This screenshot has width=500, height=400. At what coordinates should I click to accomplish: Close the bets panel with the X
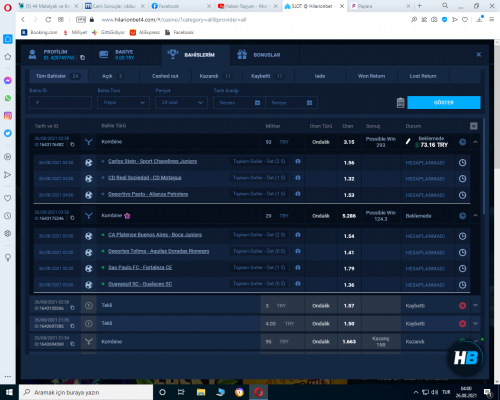(478, 54)
